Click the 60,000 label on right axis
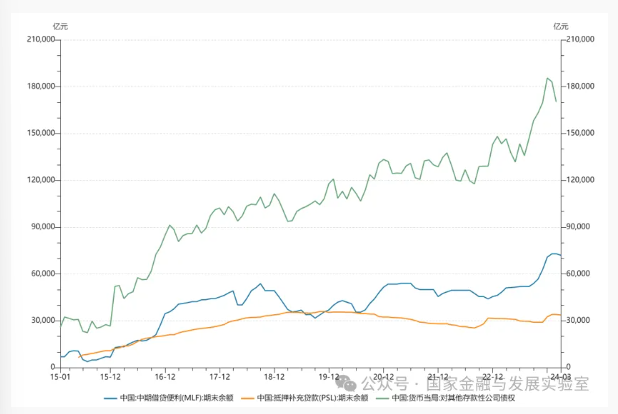The width and height of the screenshot is (618, 414). click(578, 274)
